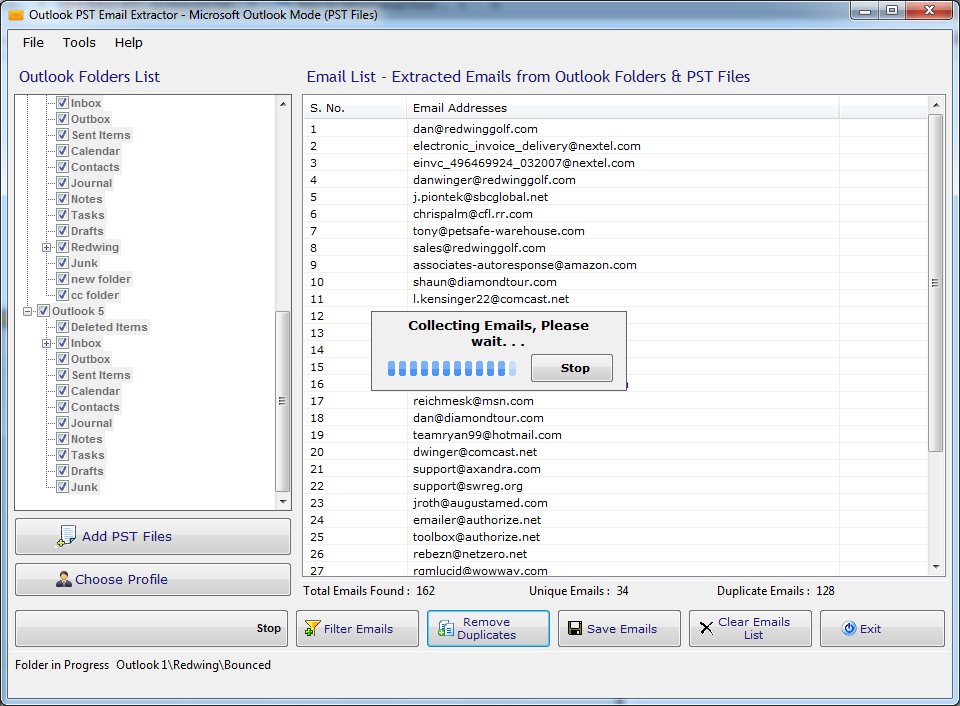
Task: Click the Remove Duplicates button
Action: tap(488, 628)
